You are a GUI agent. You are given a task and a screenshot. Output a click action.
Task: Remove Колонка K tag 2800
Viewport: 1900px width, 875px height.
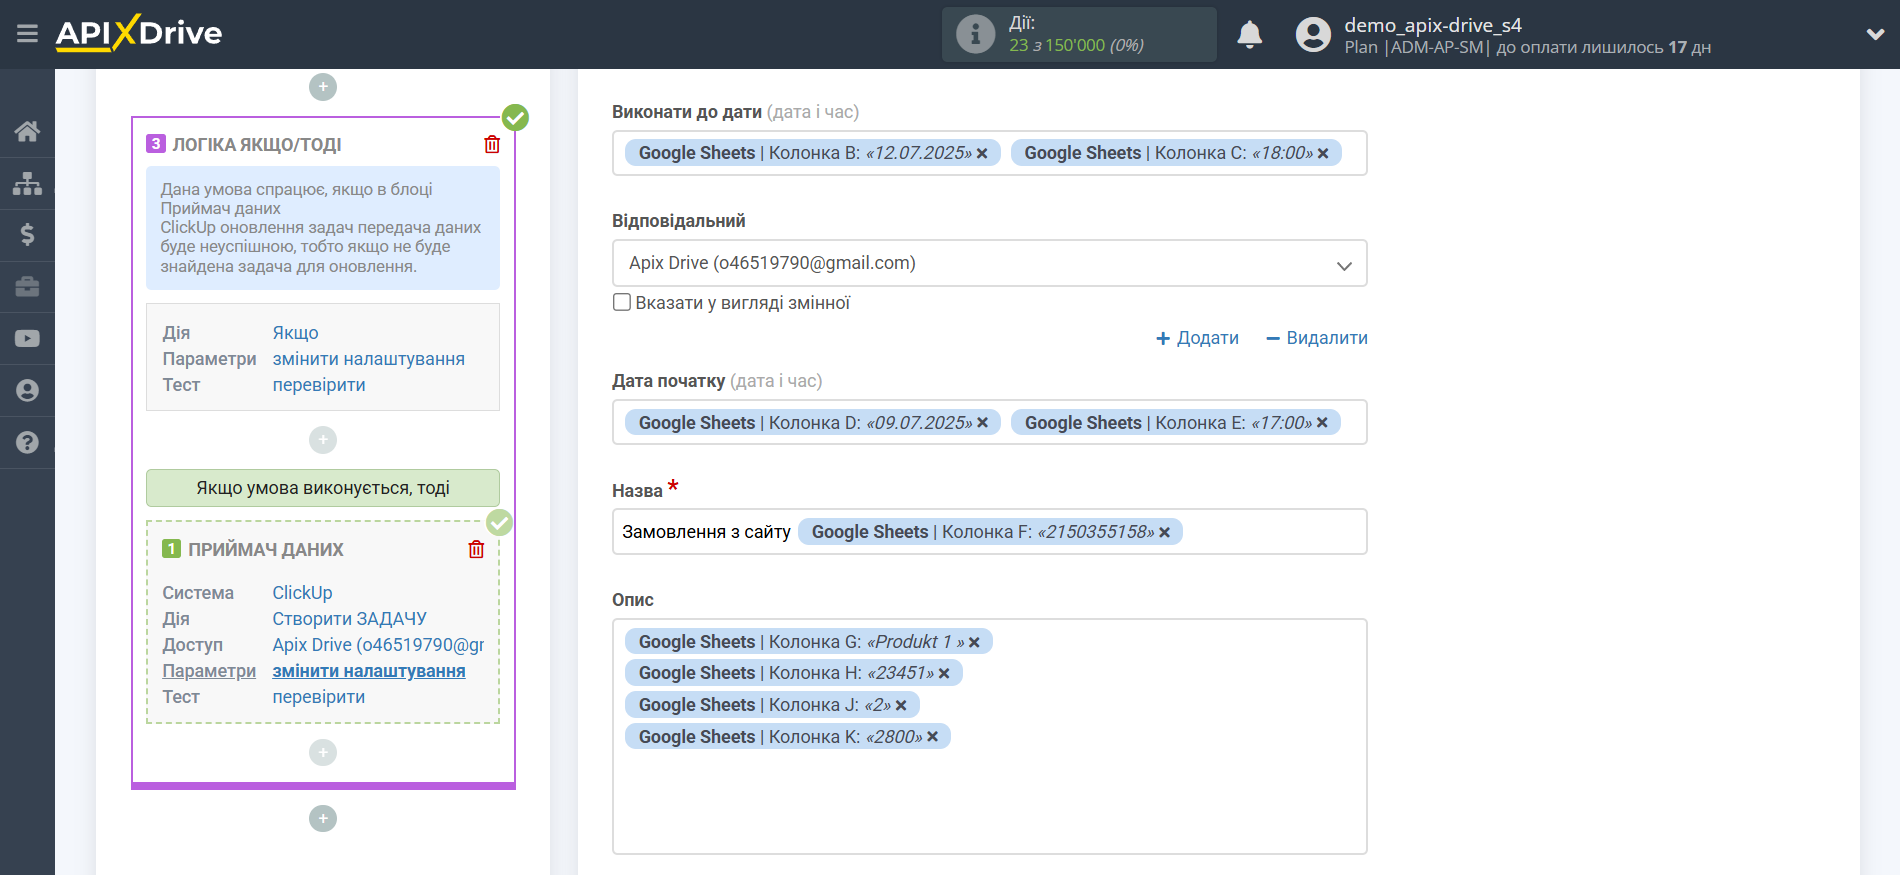tap(932, 737)
